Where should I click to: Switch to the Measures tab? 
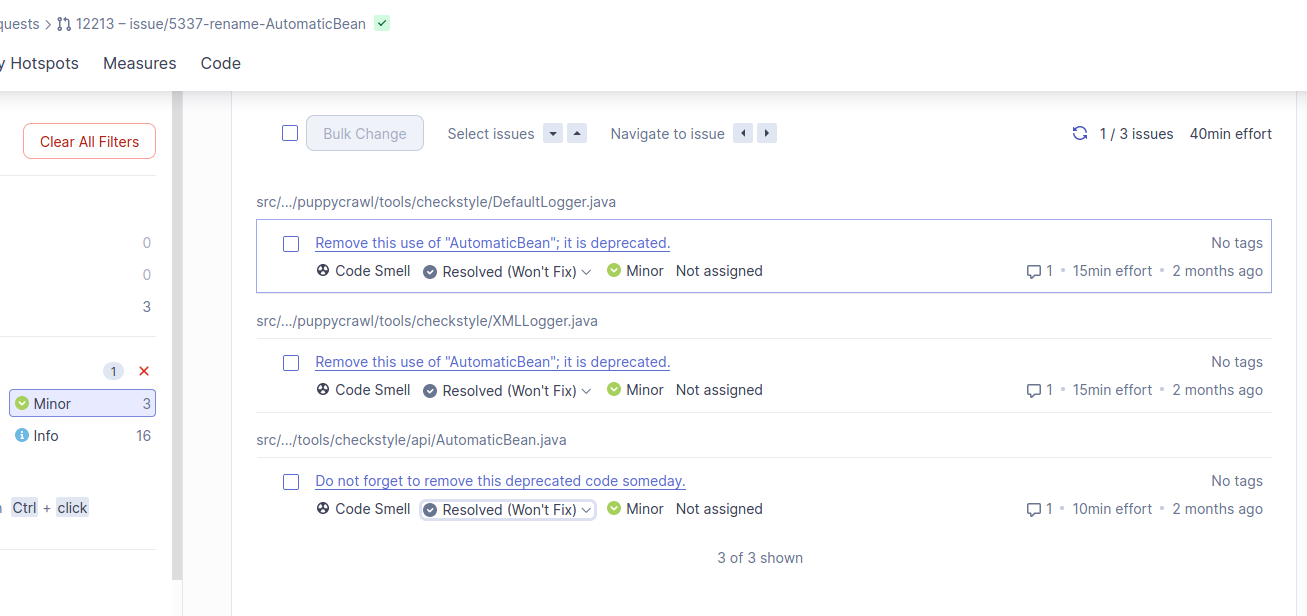click(x=140, y=63)
